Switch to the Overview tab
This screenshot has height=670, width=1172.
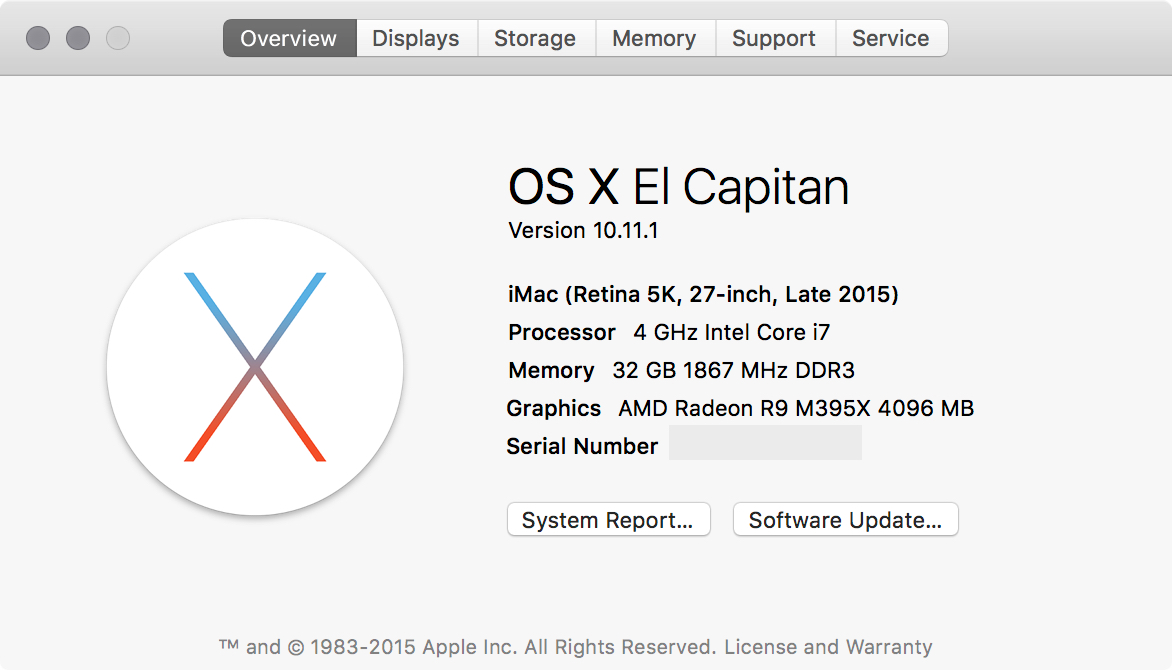(289, 38)
